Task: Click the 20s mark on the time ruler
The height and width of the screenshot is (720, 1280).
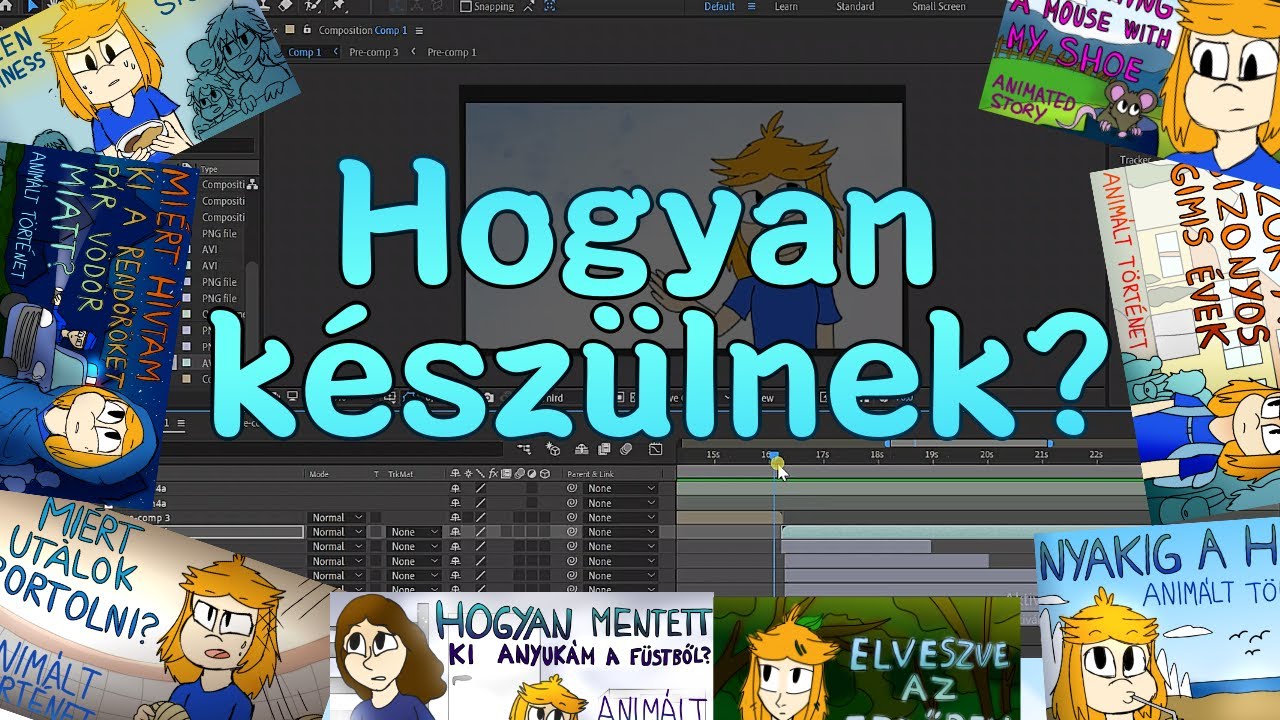Action: click(x=987, y=455)
